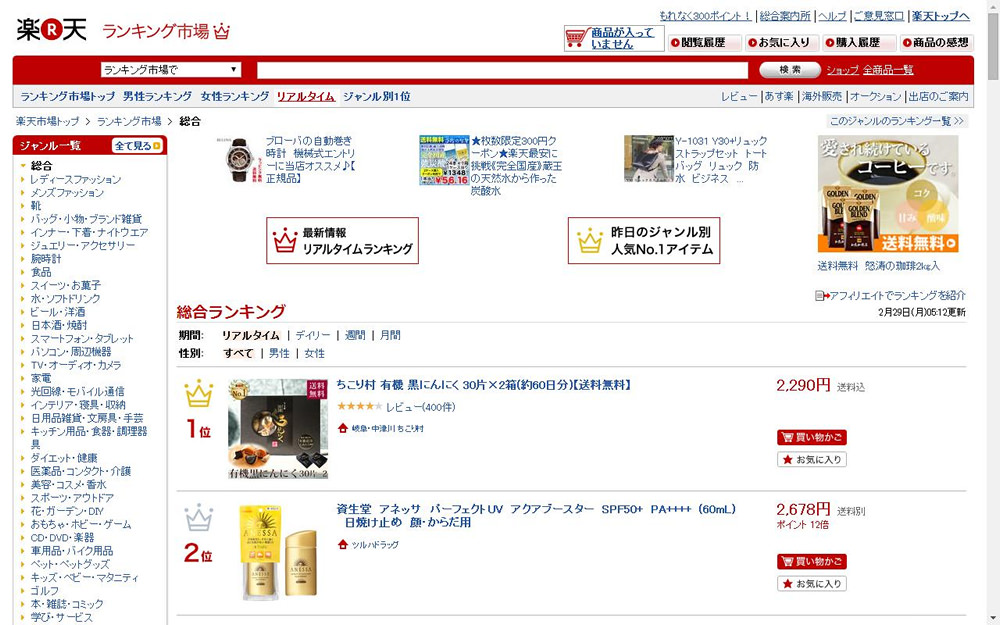
Task: Open the shopping cart icon
Action: coord(575,38)
